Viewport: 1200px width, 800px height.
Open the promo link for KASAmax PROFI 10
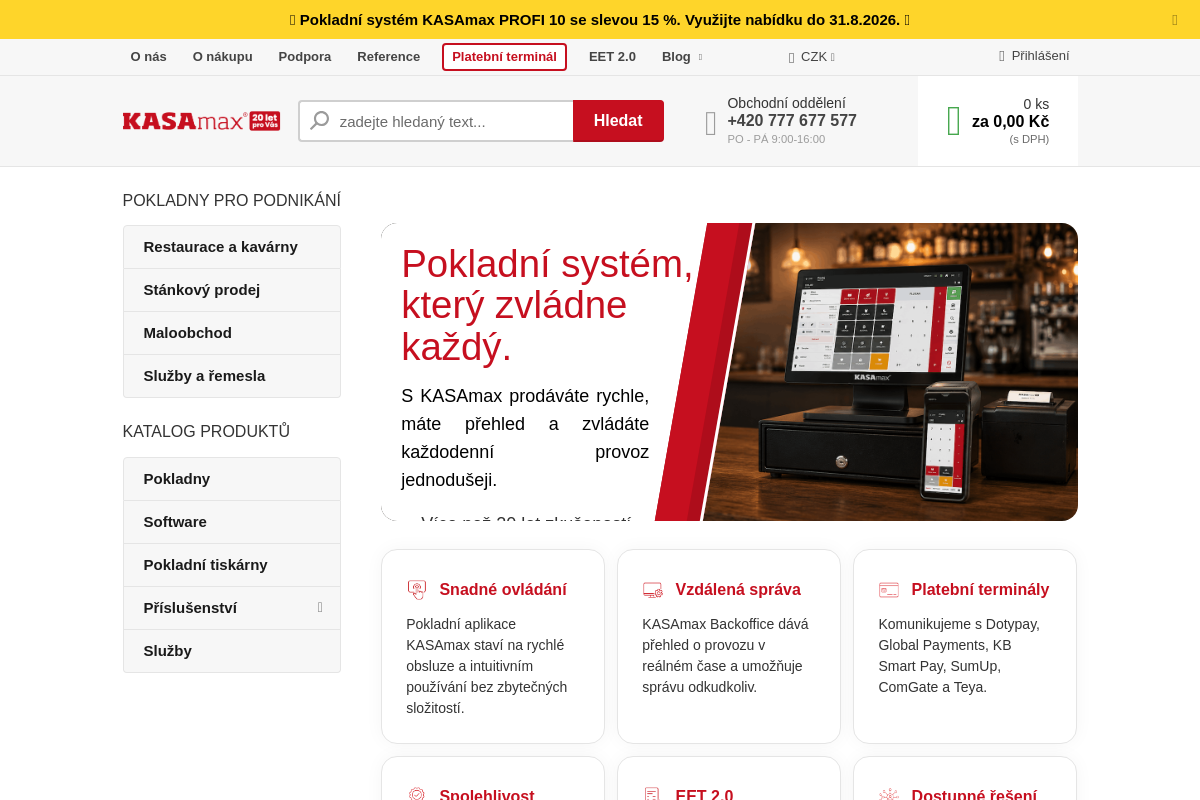click(x=600, y=20)
